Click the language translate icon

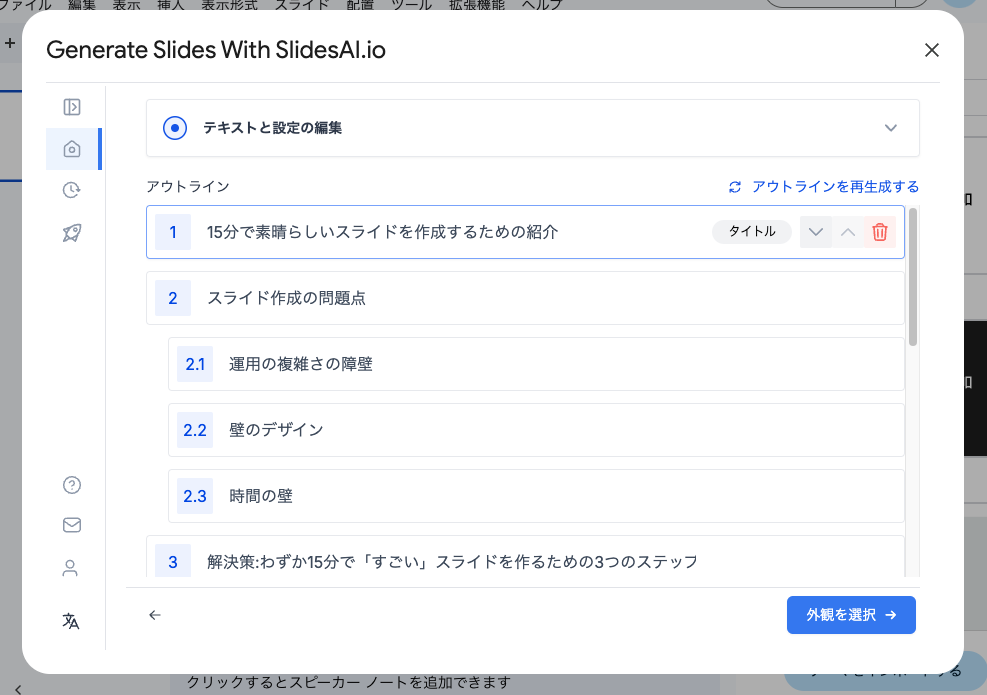click(71, 621)
